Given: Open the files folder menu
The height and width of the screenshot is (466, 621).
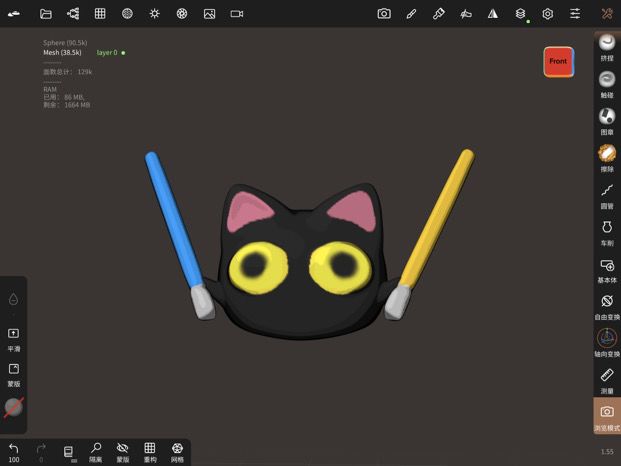Looking at the screenshot, I should tap(46, 14).
